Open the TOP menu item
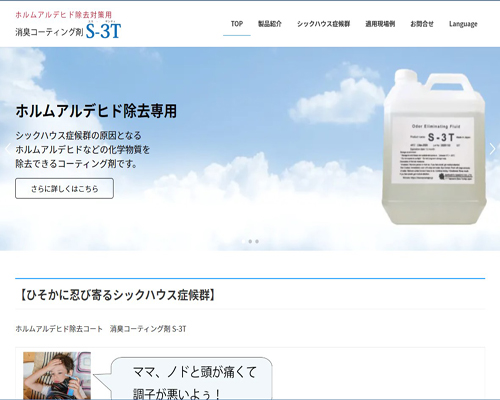Viewport: 500px width, 400px height. point(237,24)
